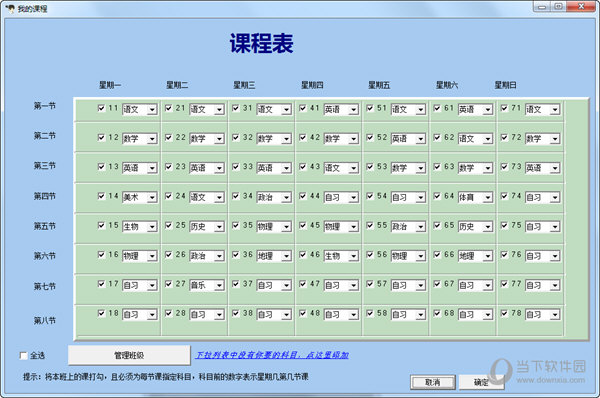Open subject dropdown for period 35
The image size is (600, 398).
(287, 227)
